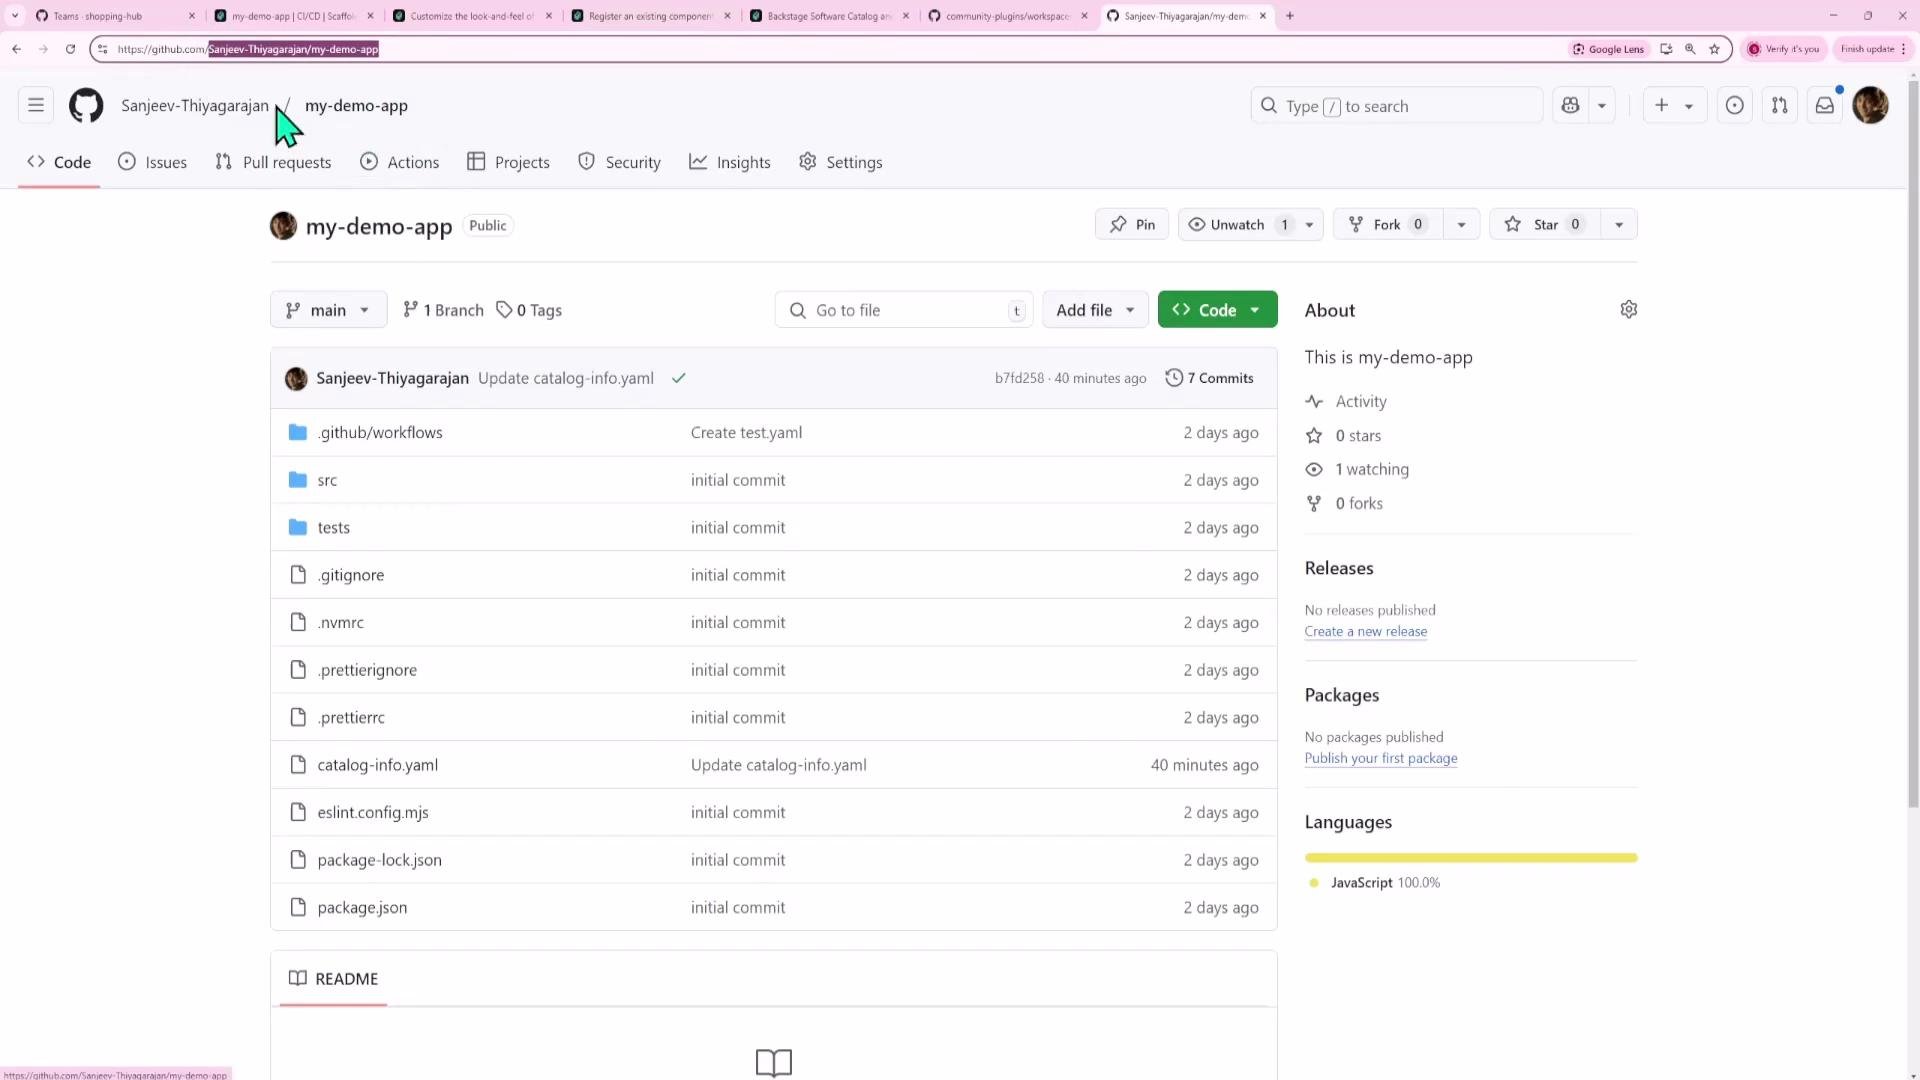Click the install app icon in address bar

click(x=1666, y=49)
